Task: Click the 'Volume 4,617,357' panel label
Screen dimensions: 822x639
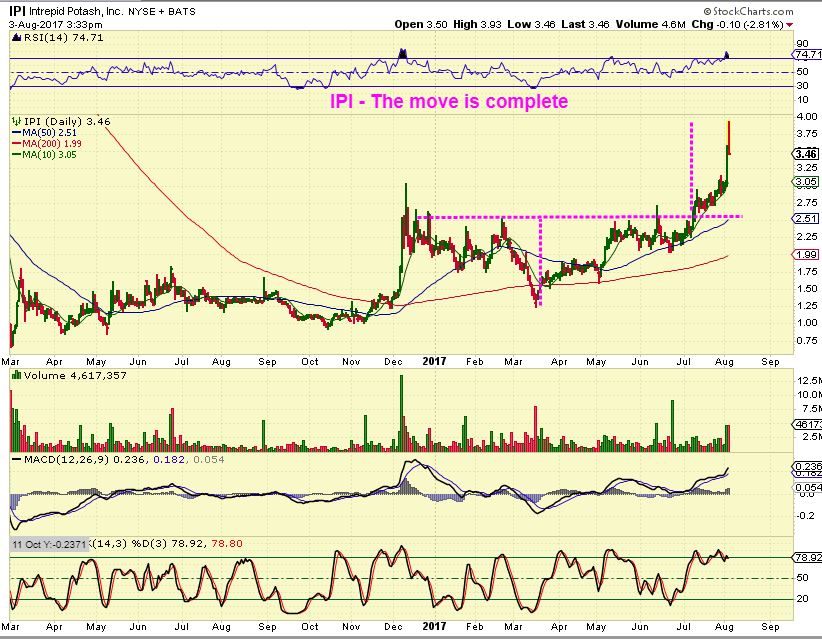Action: pyautogui.click(x=75, y=376)
